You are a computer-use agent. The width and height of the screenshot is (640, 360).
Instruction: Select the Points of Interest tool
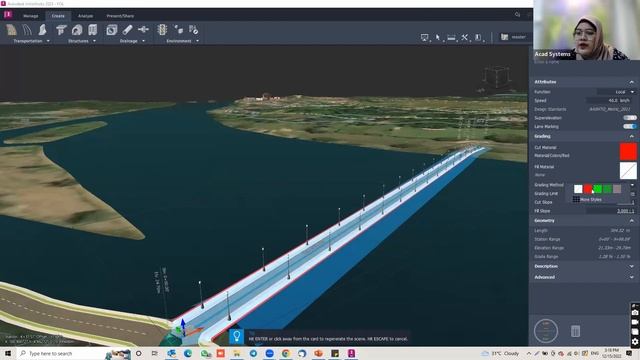(x=193, y=30)
